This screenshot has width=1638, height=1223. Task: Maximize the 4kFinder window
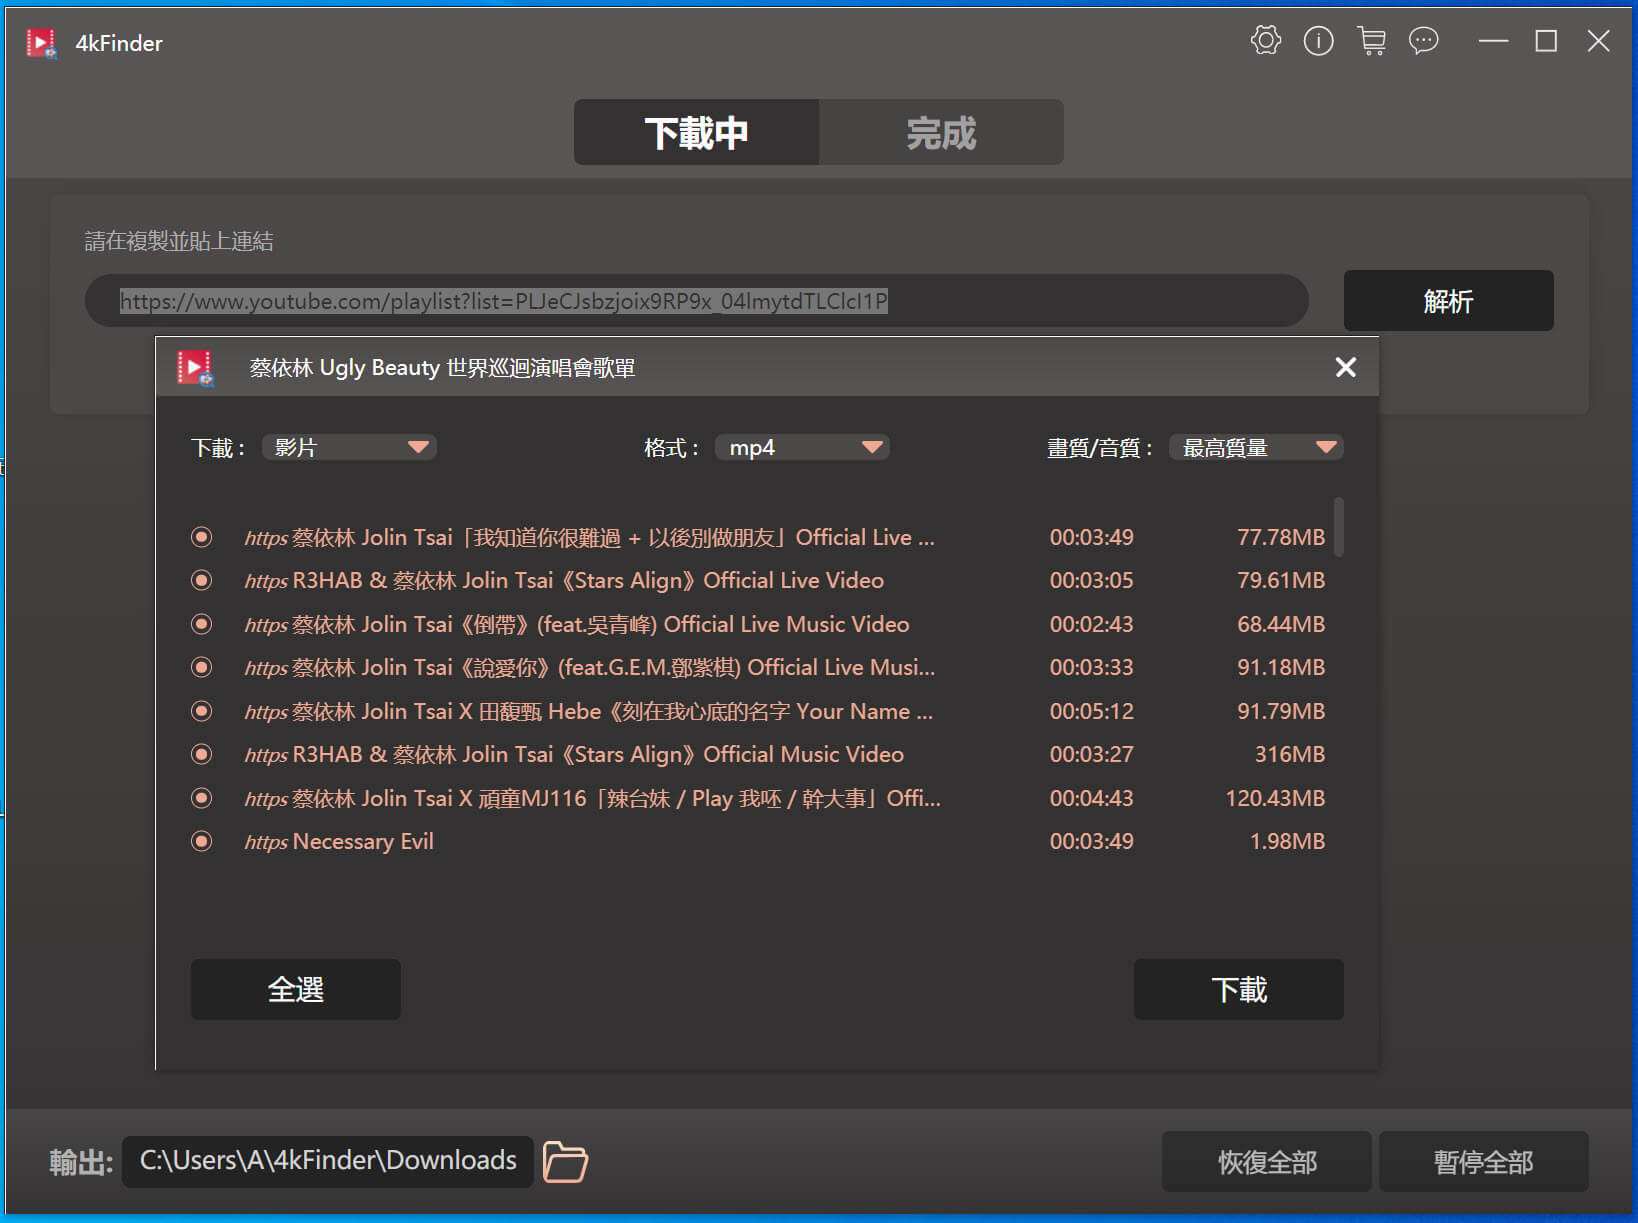pyautogui.click(x=1546, y=41)
